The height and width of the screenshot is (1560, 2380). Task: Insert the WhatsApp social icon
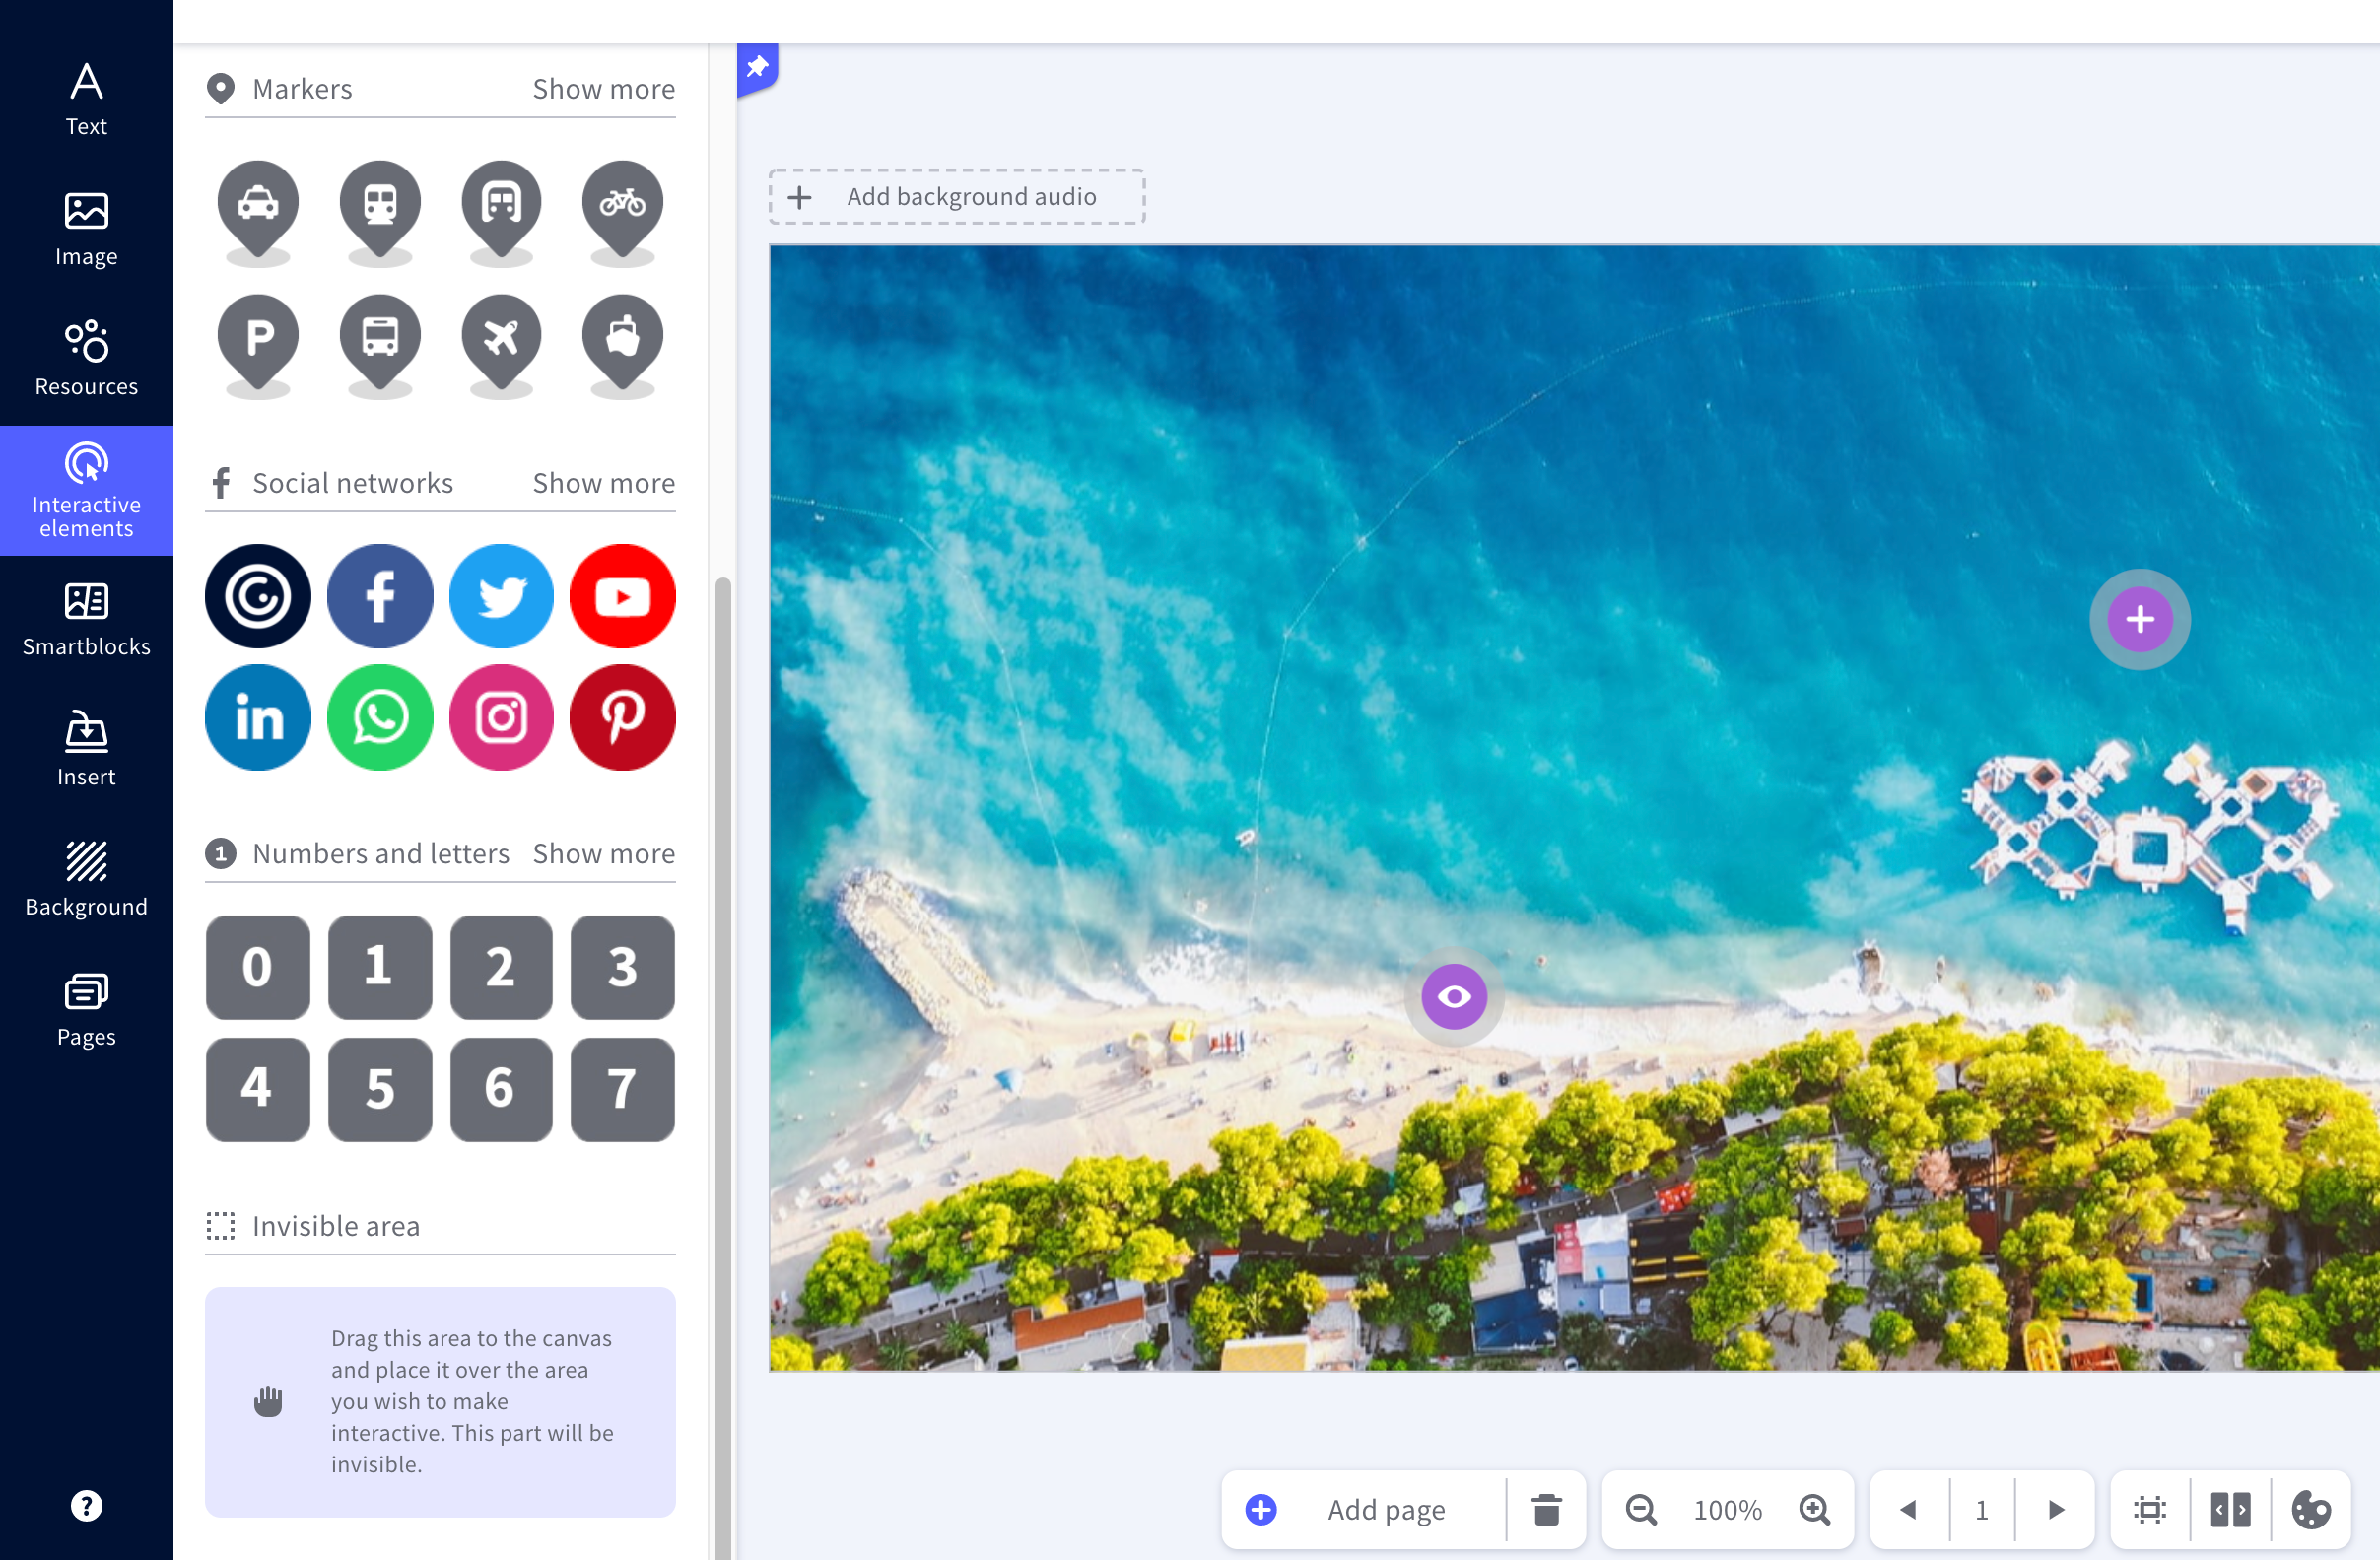tap(380, 717)
